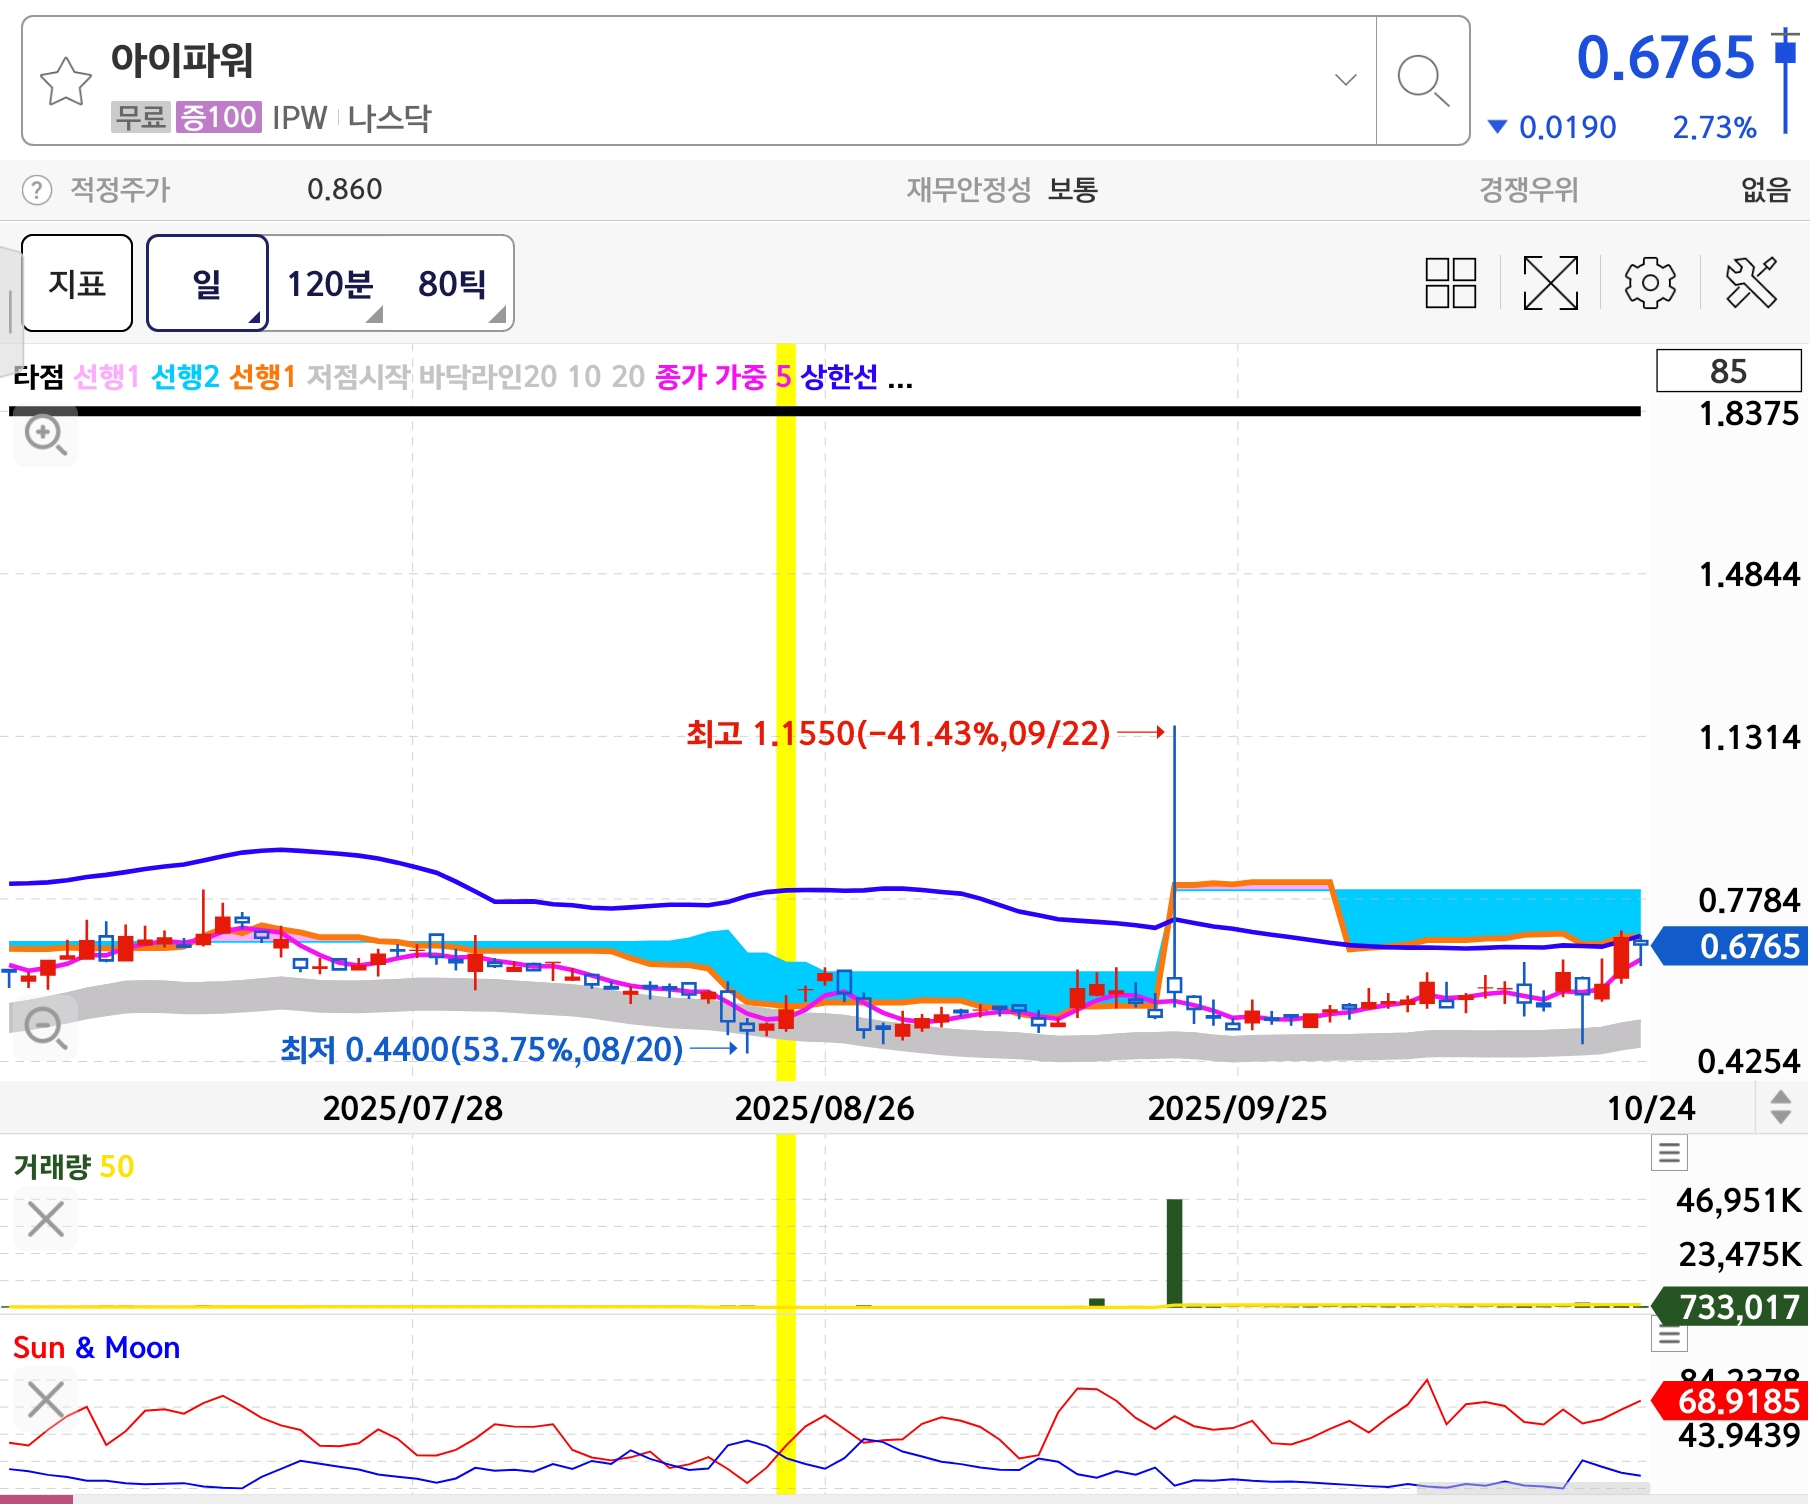Zoom in on the chart
This screenshot has width=1810, height=1504.
(45, 435)
